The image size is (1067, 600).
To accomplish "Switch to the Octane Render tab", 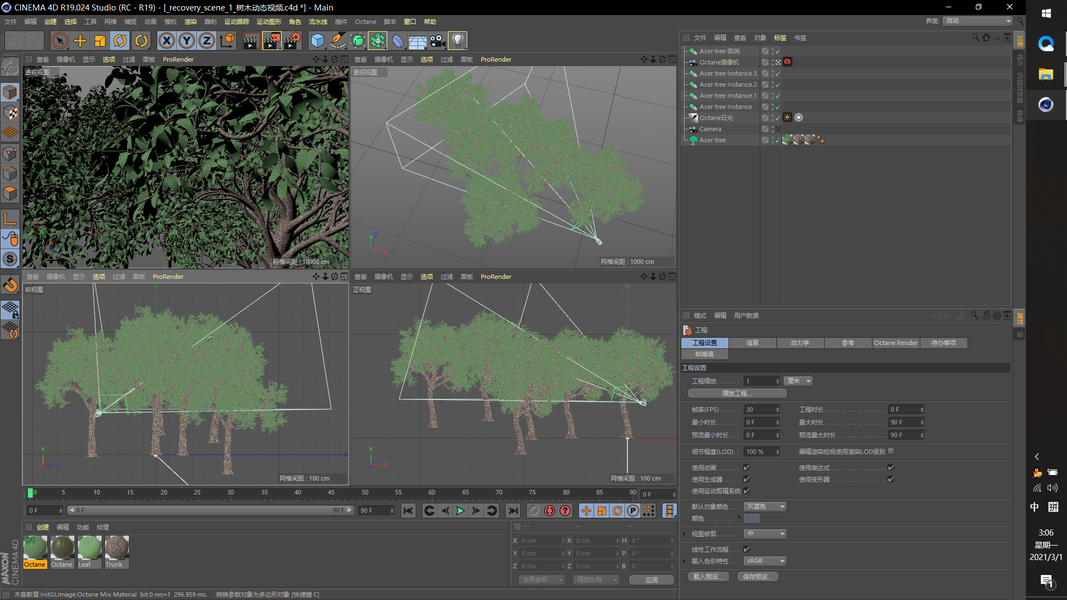I will (895, 343).
